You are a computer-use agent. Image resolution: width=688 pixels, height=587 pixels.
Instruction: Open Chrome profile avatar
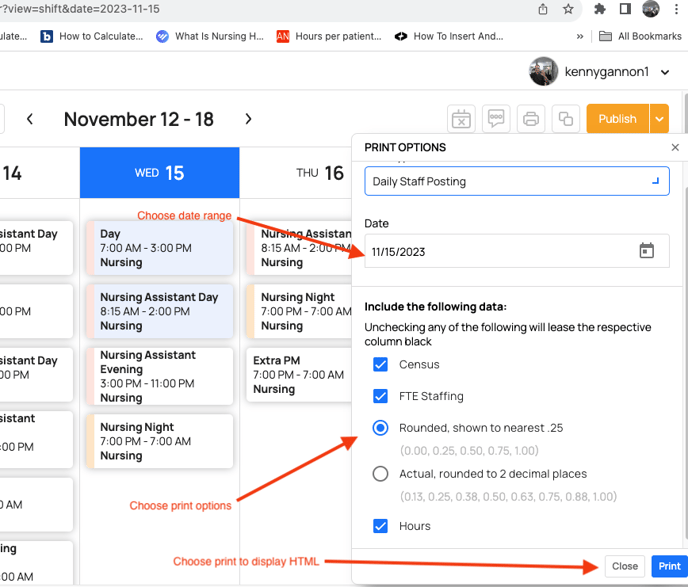[650, 9]
